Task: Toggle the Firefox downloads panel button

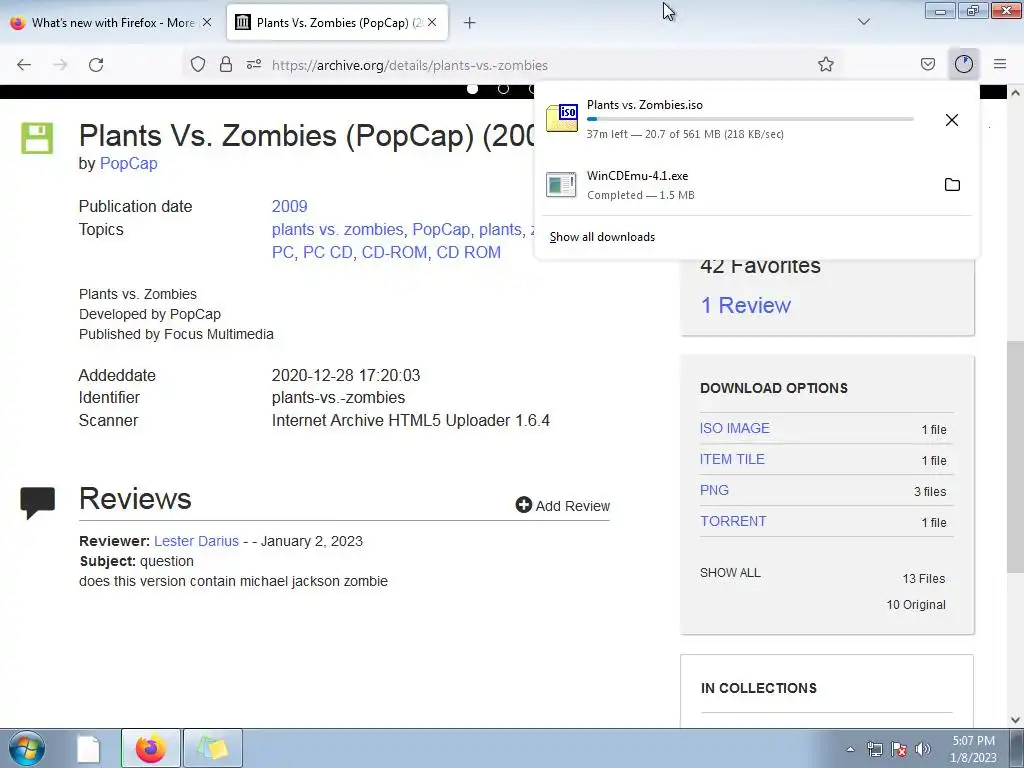Action: pyautogui.click(x=964, y=64)
